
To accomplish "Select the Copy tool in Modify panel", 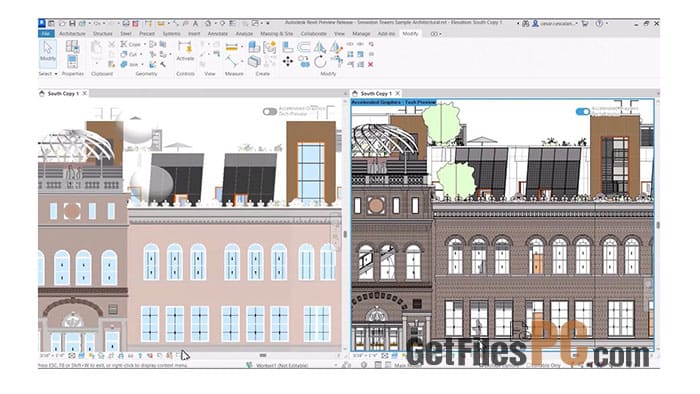I will 304,62.
